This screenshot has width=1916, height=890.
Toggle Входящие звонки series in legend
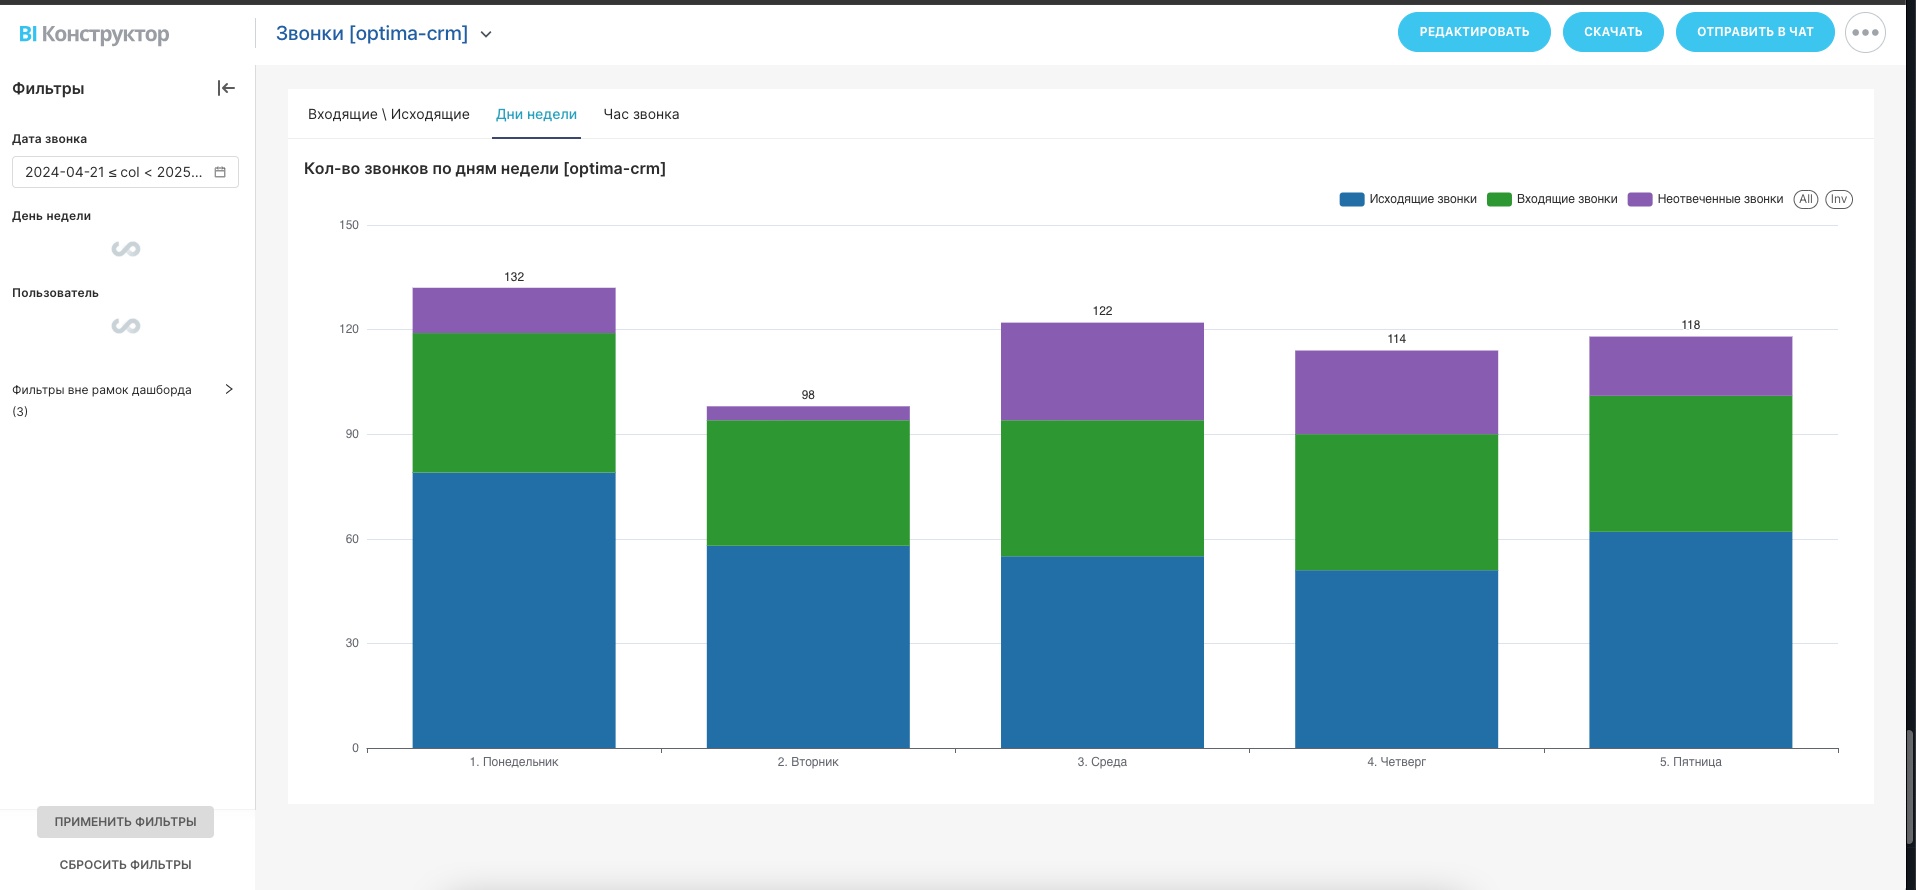pos(1553,199)
